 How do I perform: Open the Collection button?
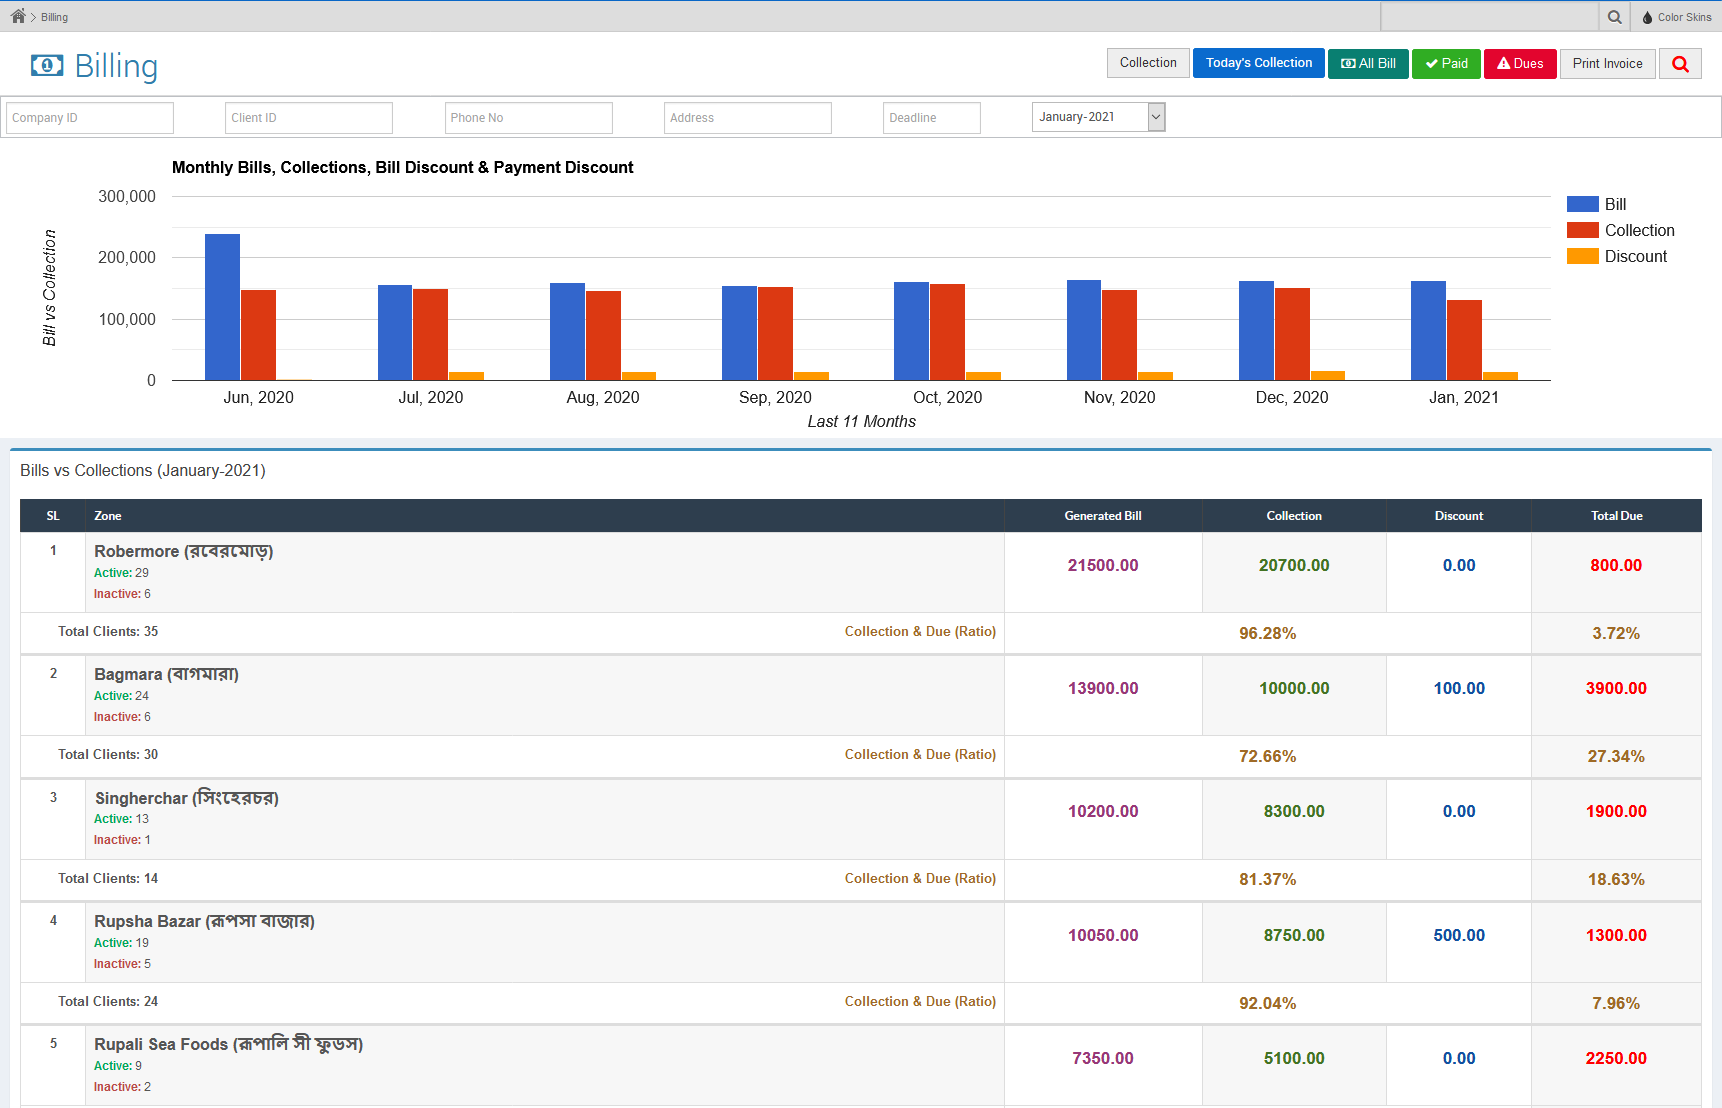click(x=1148, y=63)
